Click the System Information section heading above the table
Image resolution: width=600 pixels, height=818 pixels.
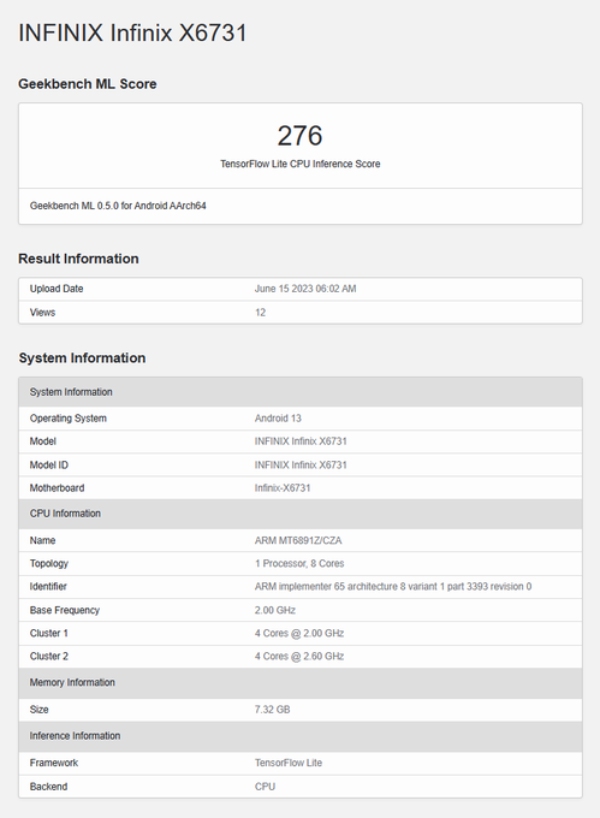point(82,358)
